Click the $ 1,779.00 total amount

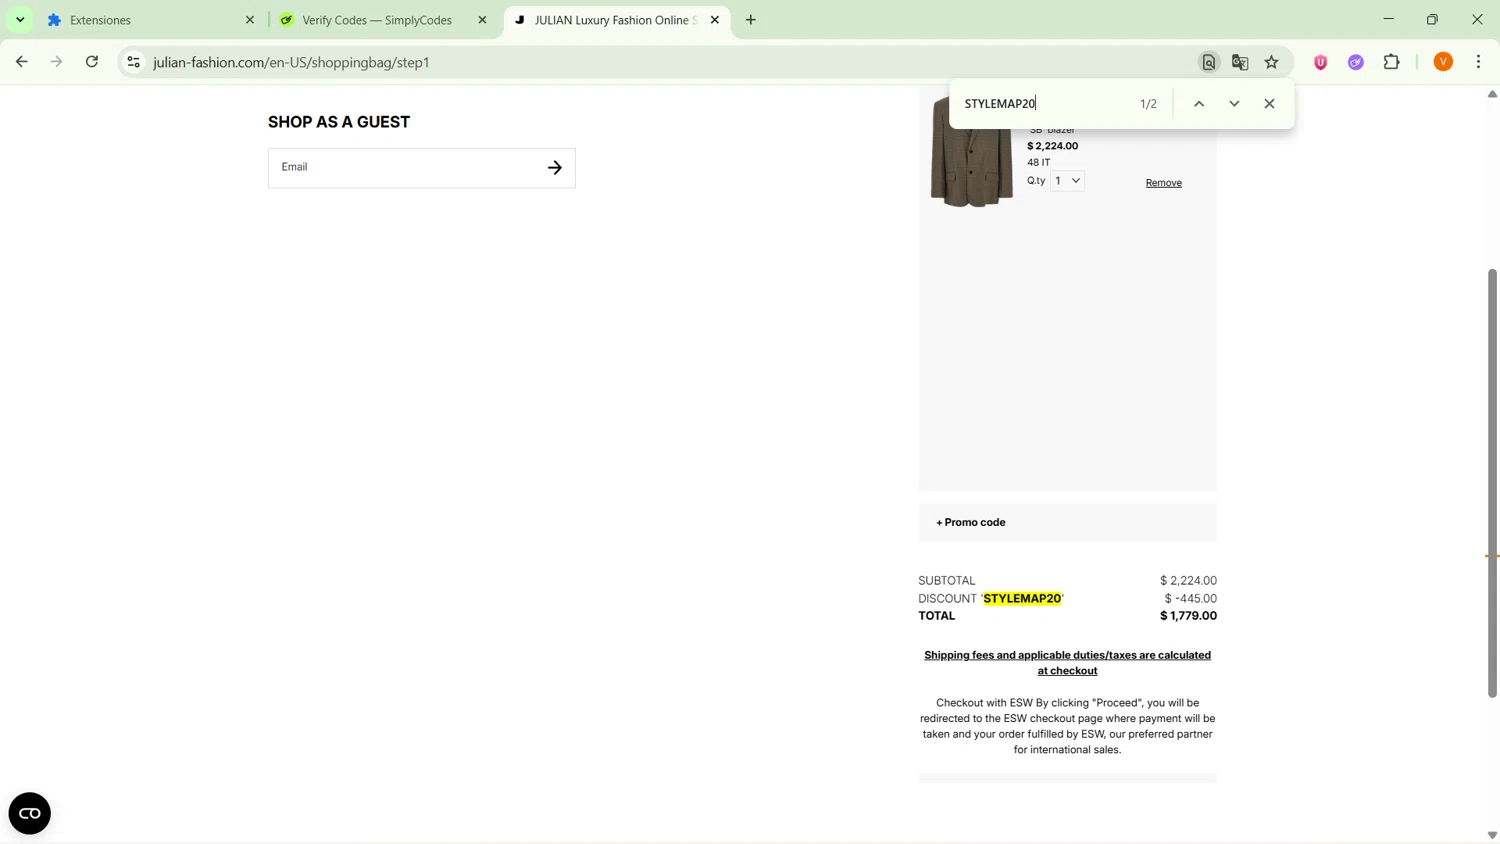pyautogui.click(x=1188, y=616)
